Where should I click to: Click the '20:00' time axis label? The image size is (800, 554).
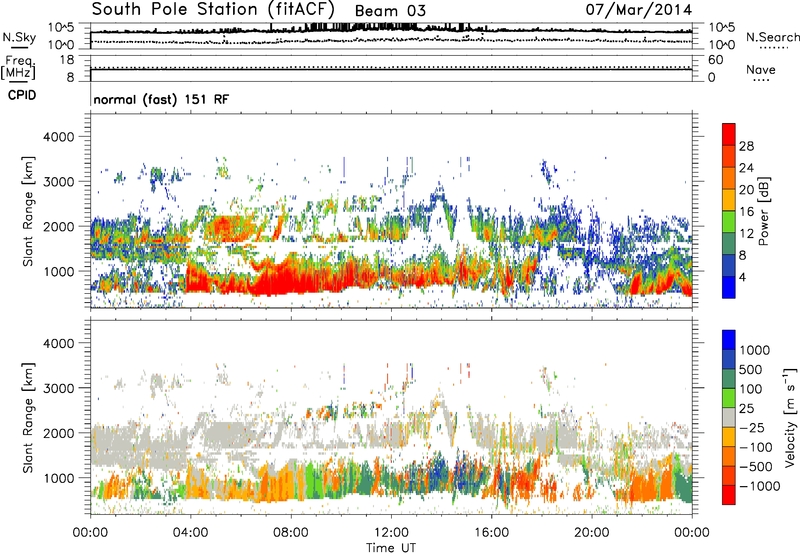tap(592, 533)
